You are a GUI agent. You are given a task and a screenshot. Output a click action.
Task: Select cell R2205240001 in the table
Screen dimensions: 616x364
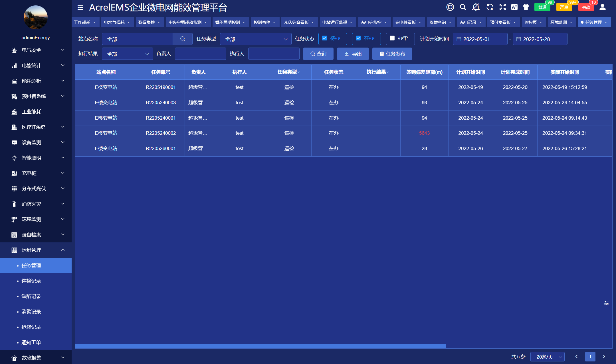(161, 118)
